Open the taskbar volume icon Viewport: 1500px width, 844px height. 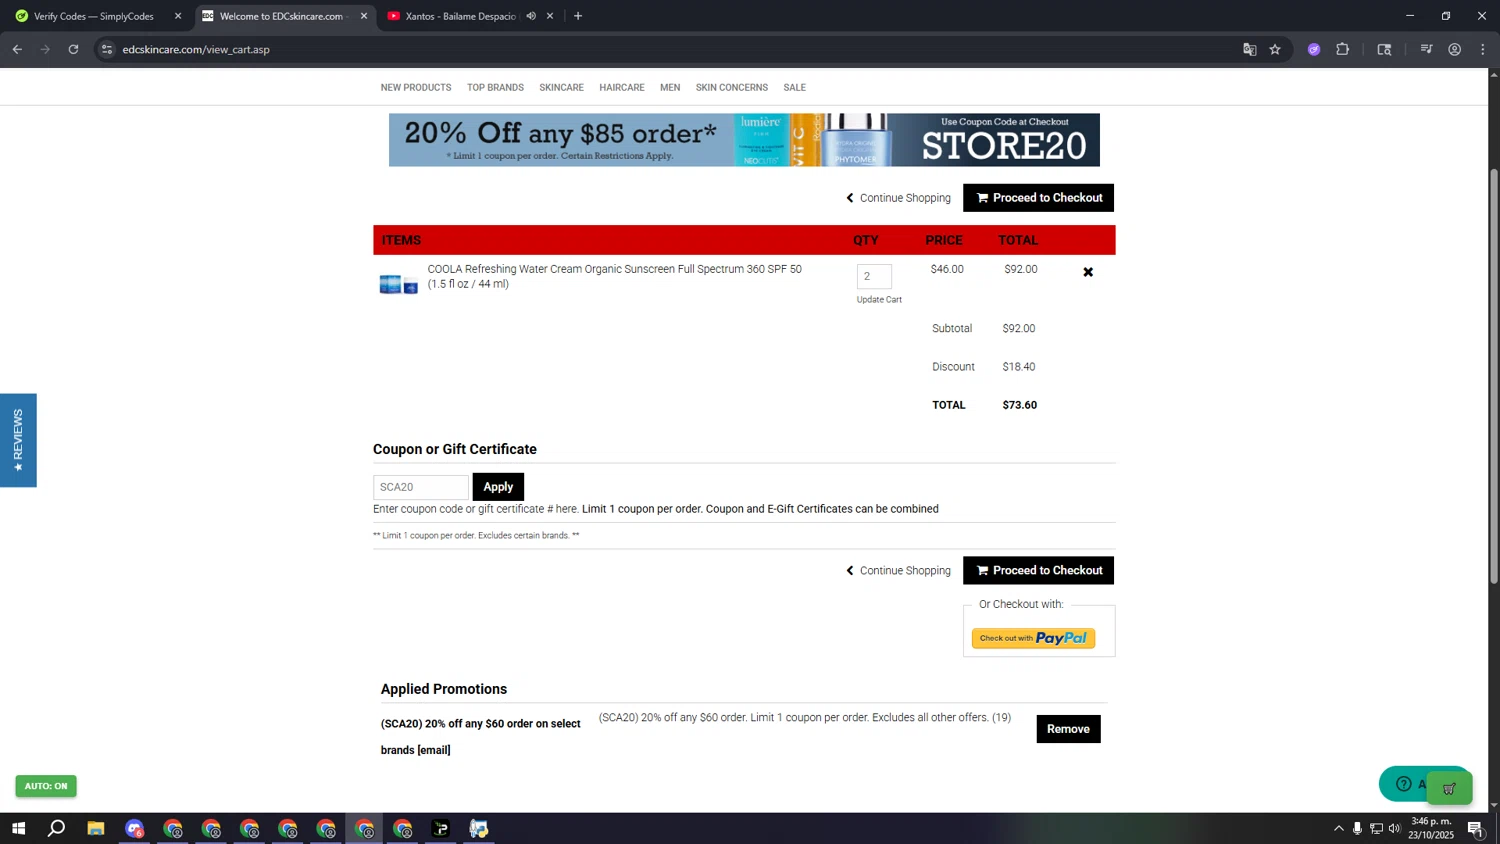tap(1395, 828)
